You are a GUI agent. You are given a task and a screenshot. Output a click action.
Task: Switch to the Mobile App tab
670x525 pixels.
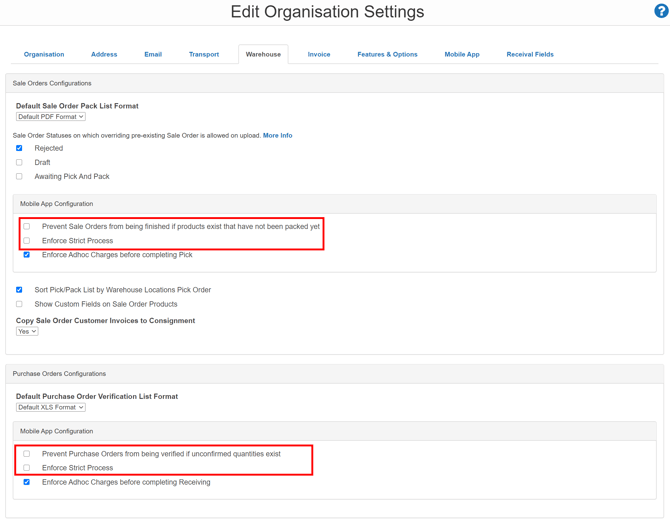point(462,54)
